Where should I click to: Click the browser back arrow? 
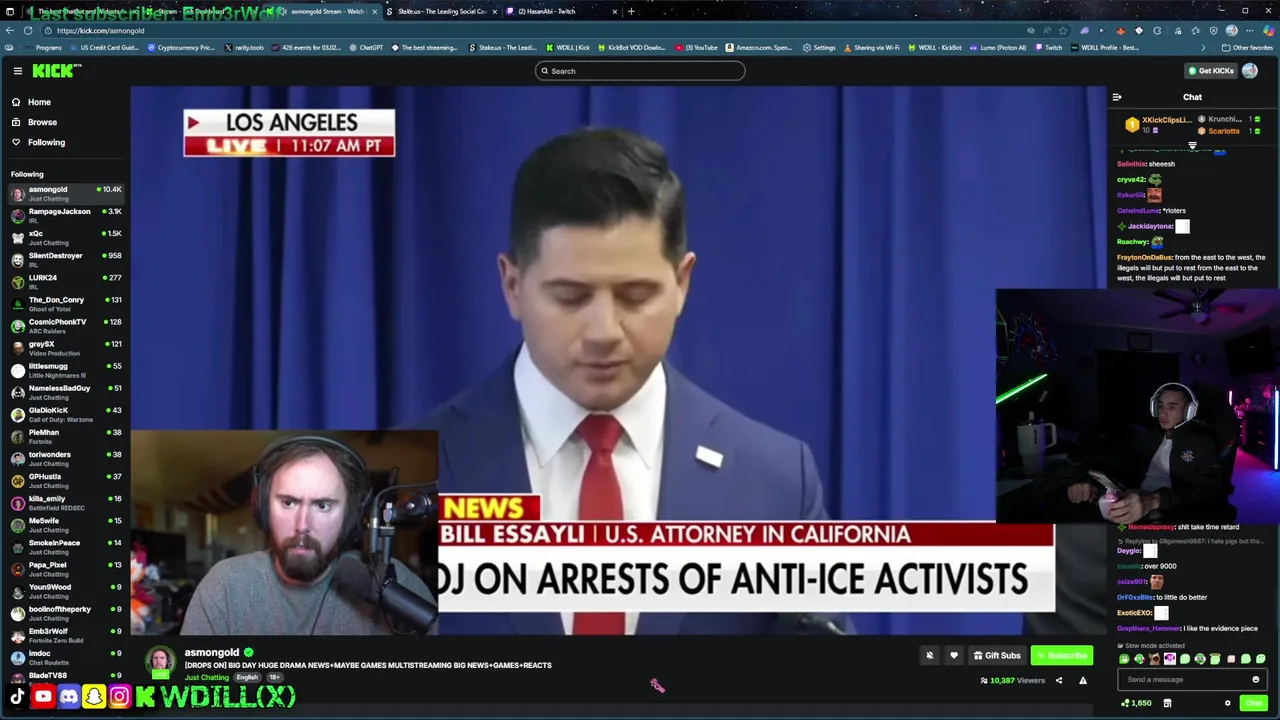11,30
